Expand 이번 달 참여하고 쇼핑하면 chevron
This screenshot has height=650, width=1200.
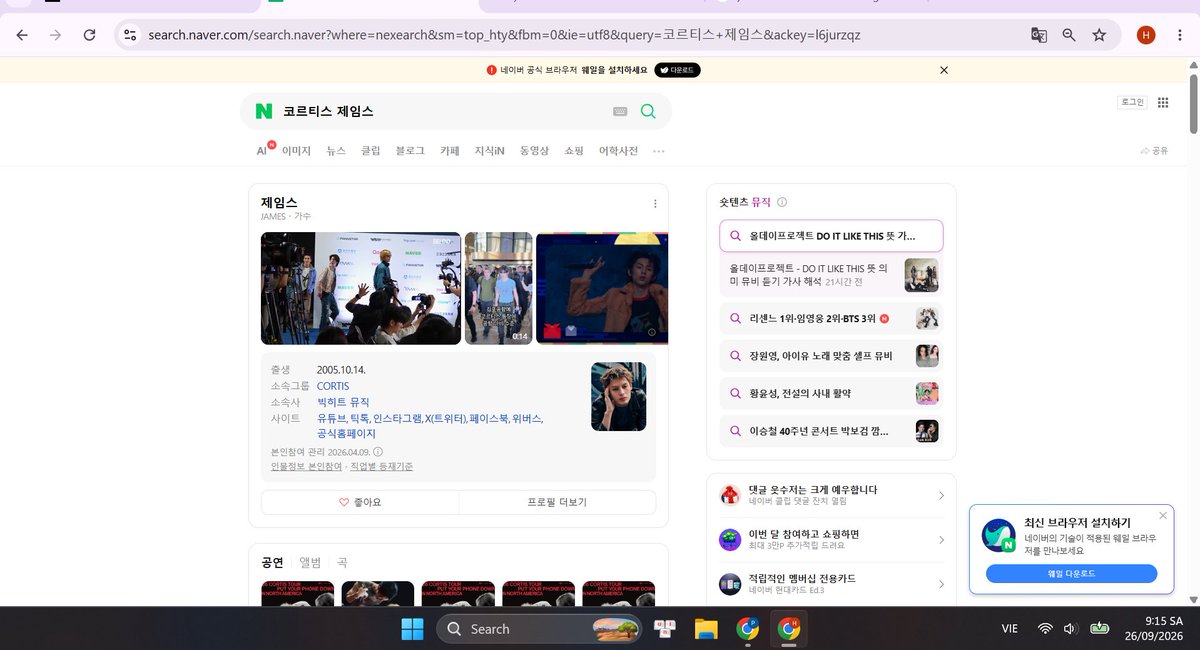(941, 540)
